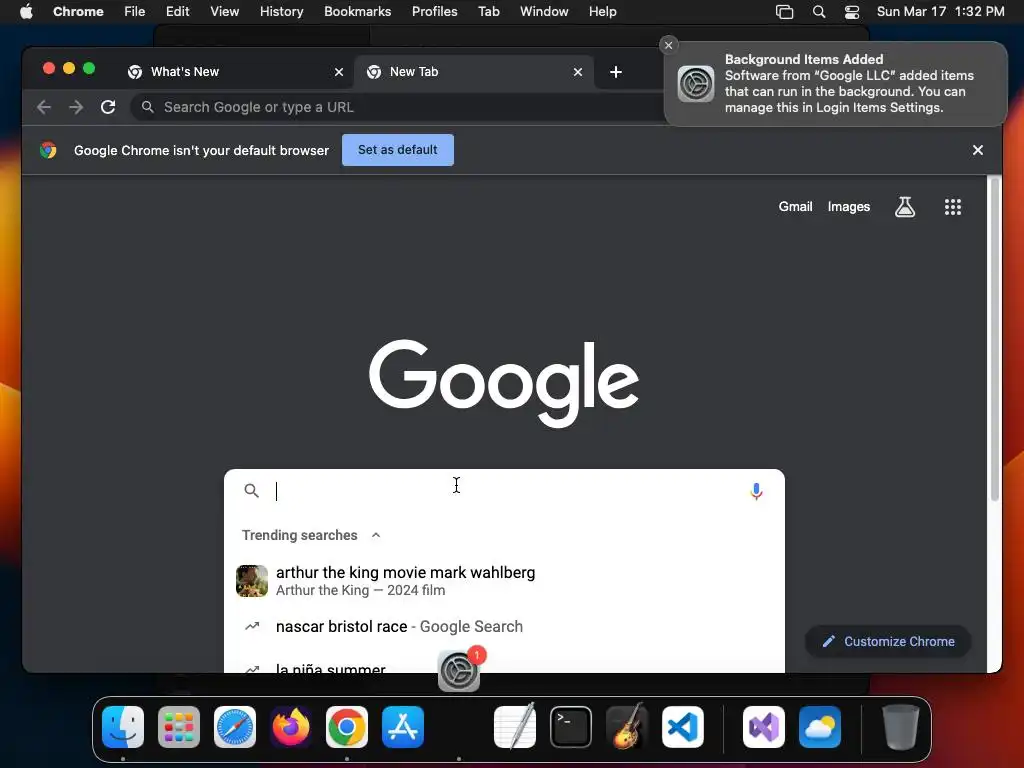
Task: Open Visual Studio purple dock icon
Action: coord(764,727)
